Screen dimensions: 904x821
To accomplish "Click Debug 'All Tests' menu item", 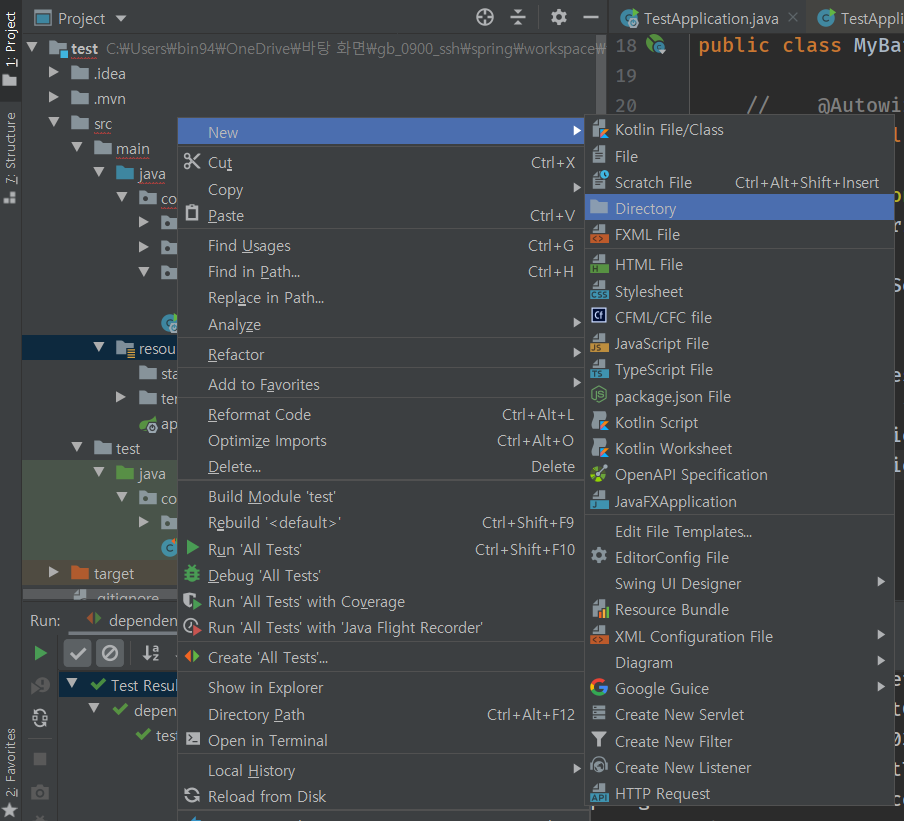I will click(x=381, y=575).
